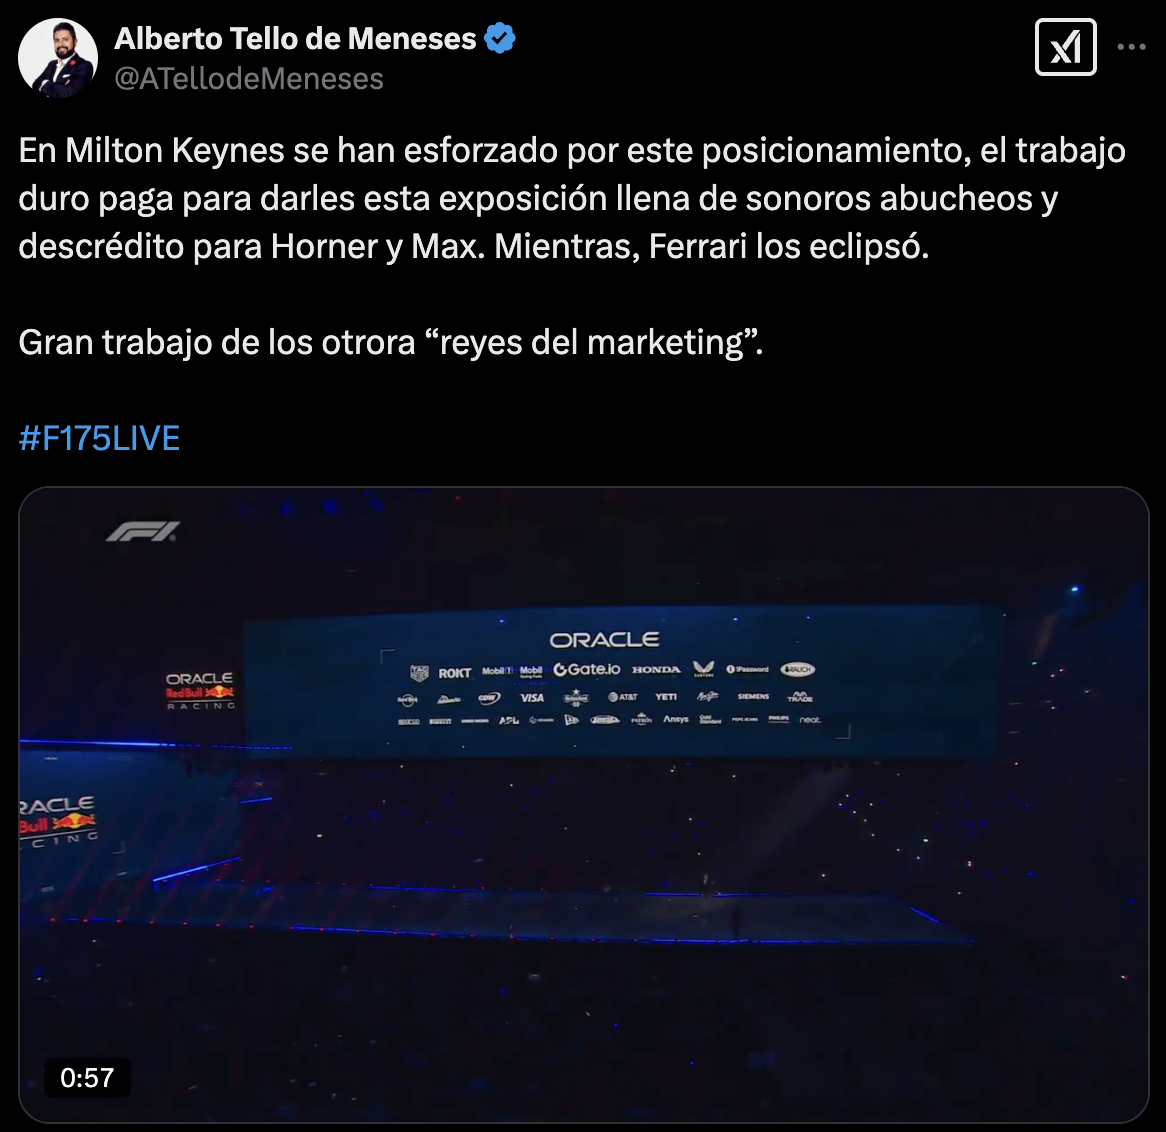Click the Alberto Tello de Meneses display name
Image resolution: width=1166 pixels, height=1132 pixels.
tap(294, 39)
